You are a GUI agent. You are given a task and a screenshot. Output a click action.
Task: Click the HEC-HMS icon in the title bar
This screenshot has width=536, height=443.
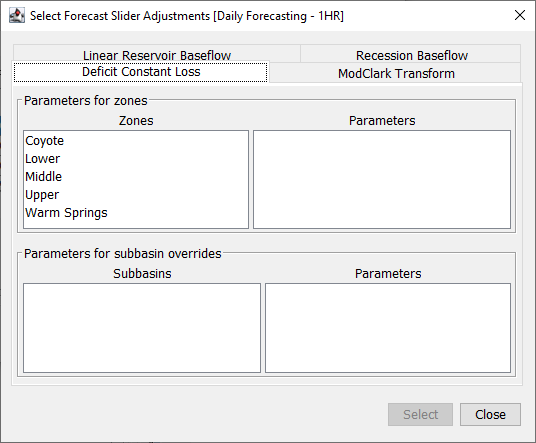pyautogui.click(x=16, y=15)
